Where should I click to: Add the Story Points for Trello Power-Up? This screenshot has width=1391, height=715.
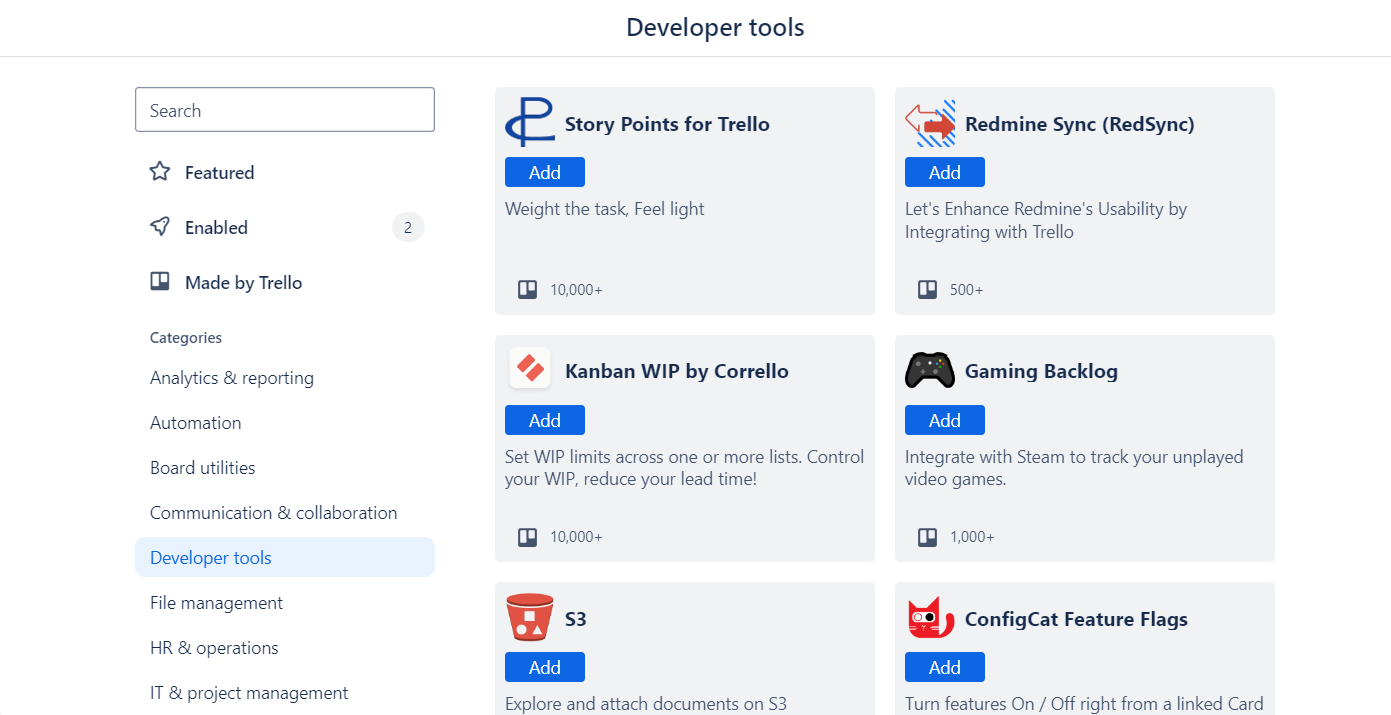pos(545,172)
